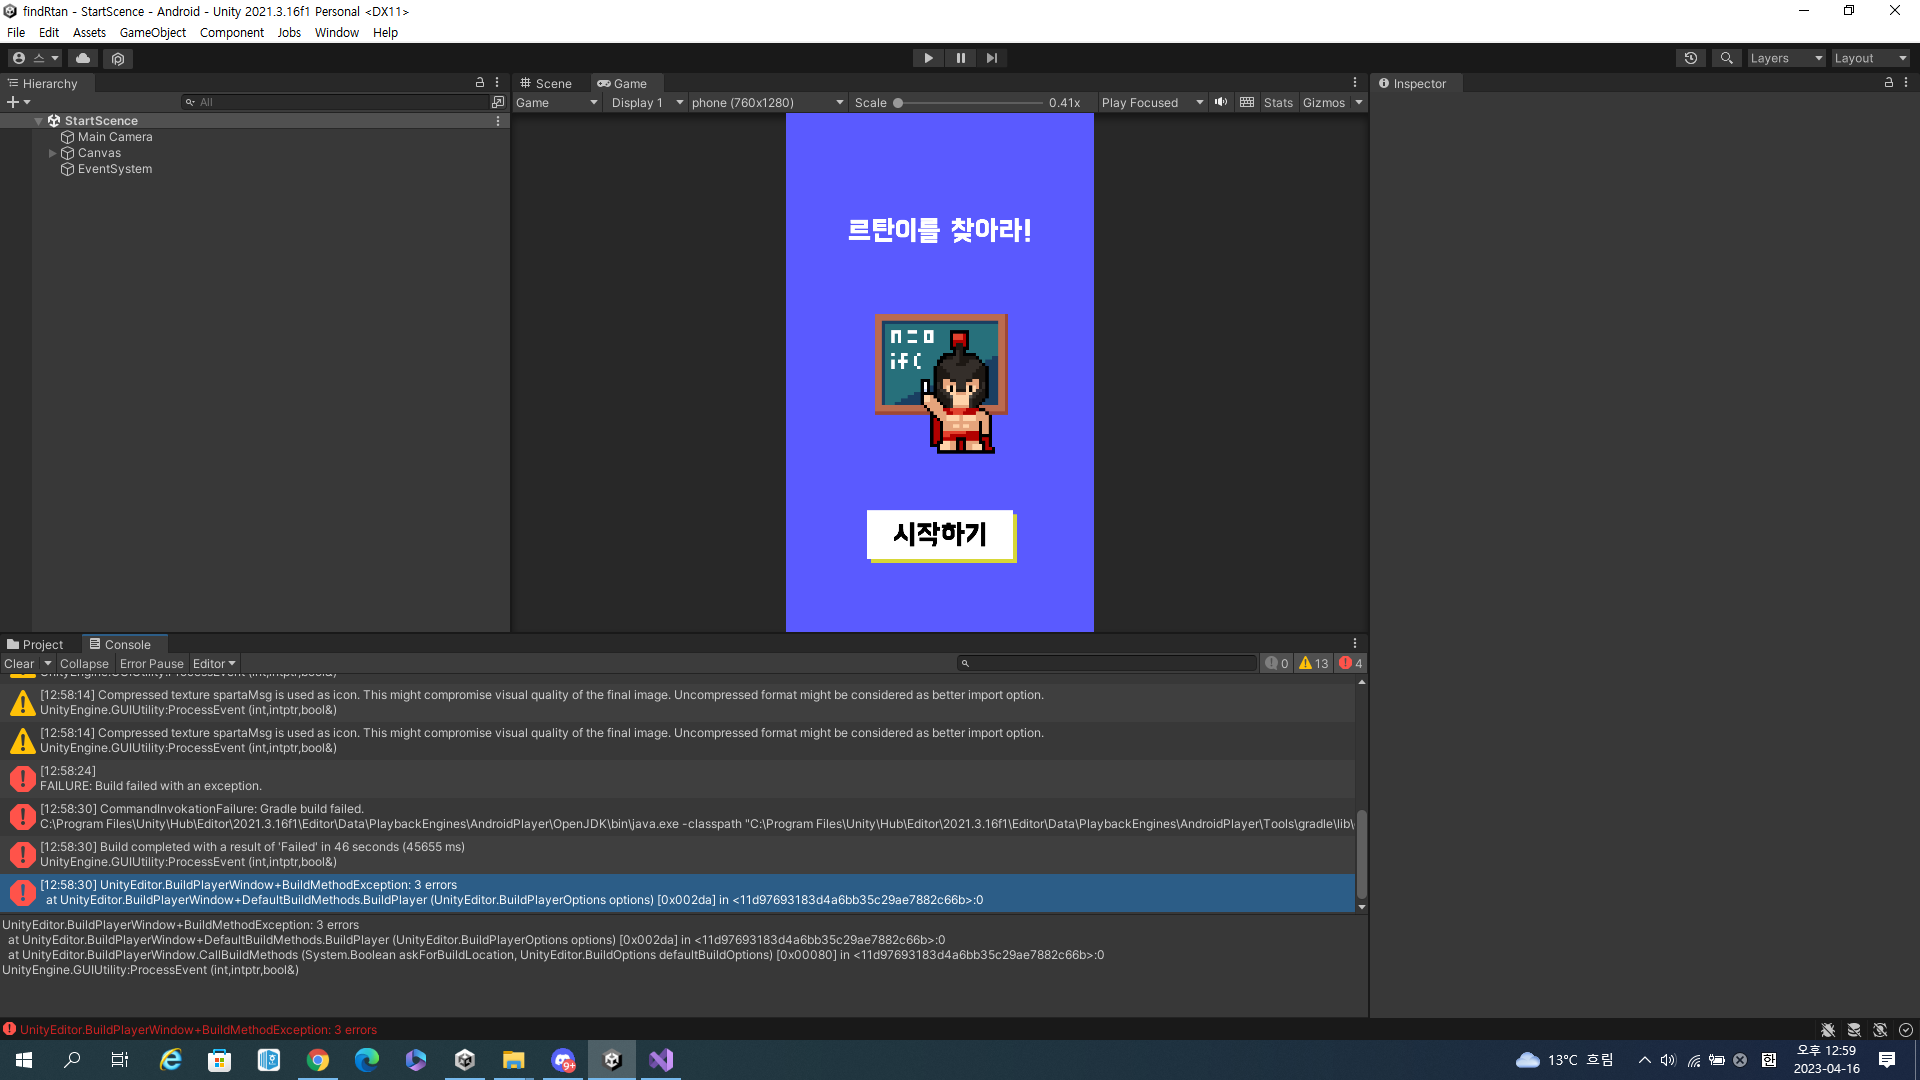The height and width of the screenshot is (1080, 1920).
Task: Open Visual Studio from the taskbar
Action: [661, 1060]
